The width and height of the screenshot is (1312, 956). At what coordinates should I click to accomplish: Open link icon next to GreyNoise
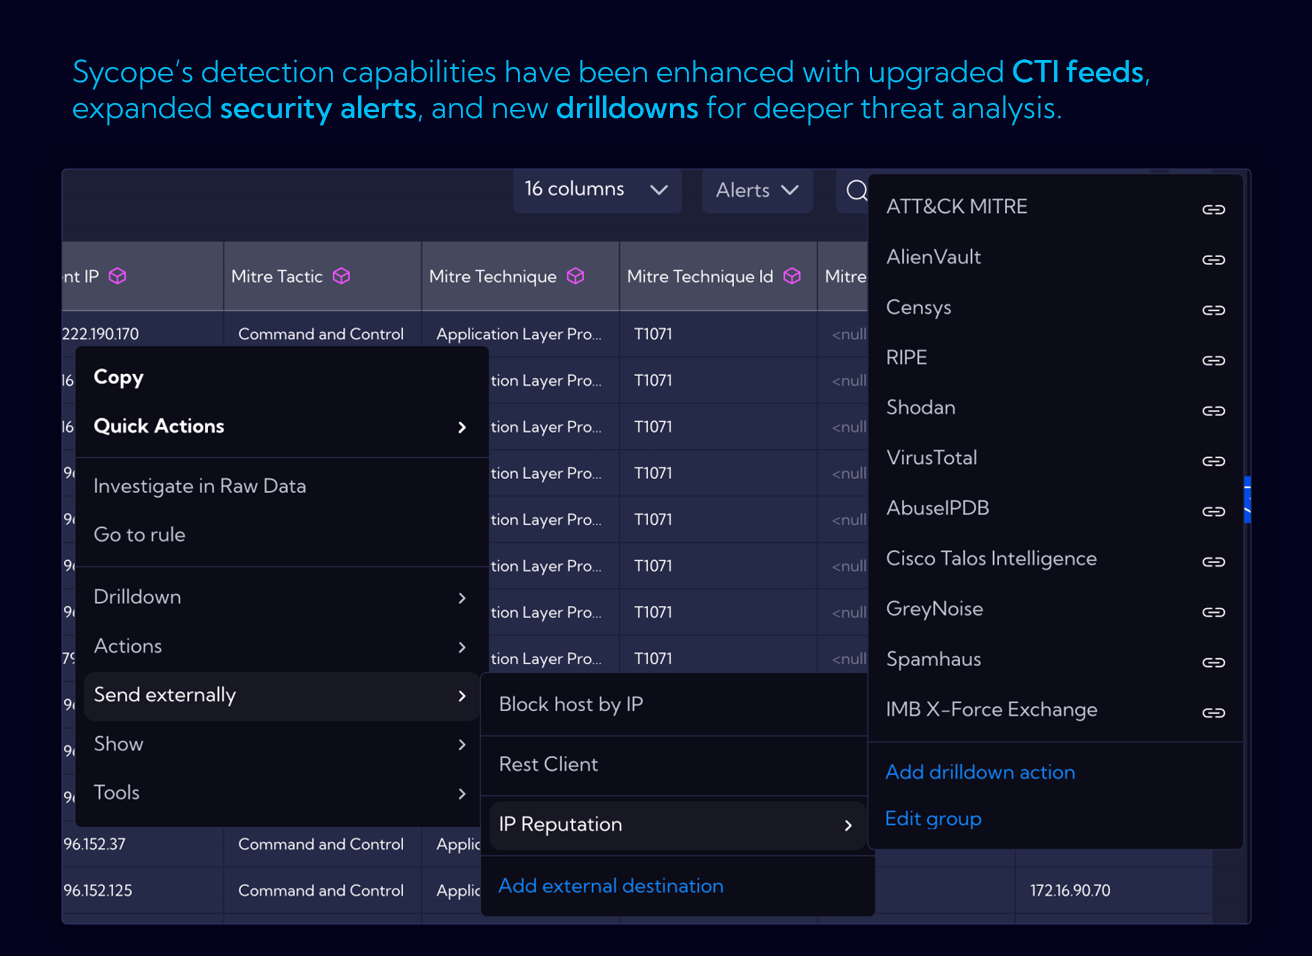point(1213,611)
